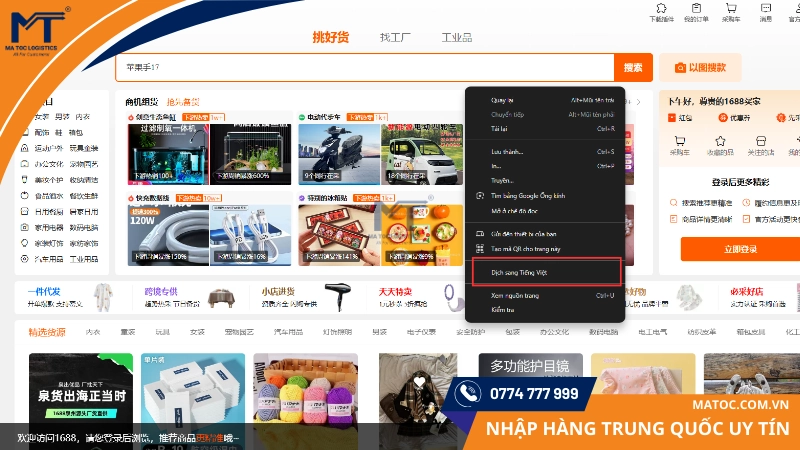Click the 家用电器 category row icon
Screen dimensions: 800x450
24,227
